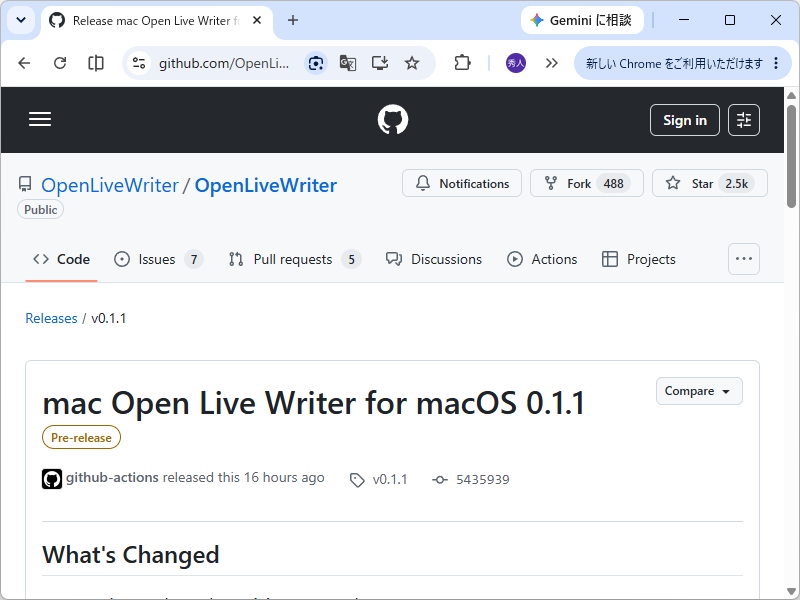Click the github-actions avatar
800x600 pixels.
pyautogui.click(x=52, y=479)
